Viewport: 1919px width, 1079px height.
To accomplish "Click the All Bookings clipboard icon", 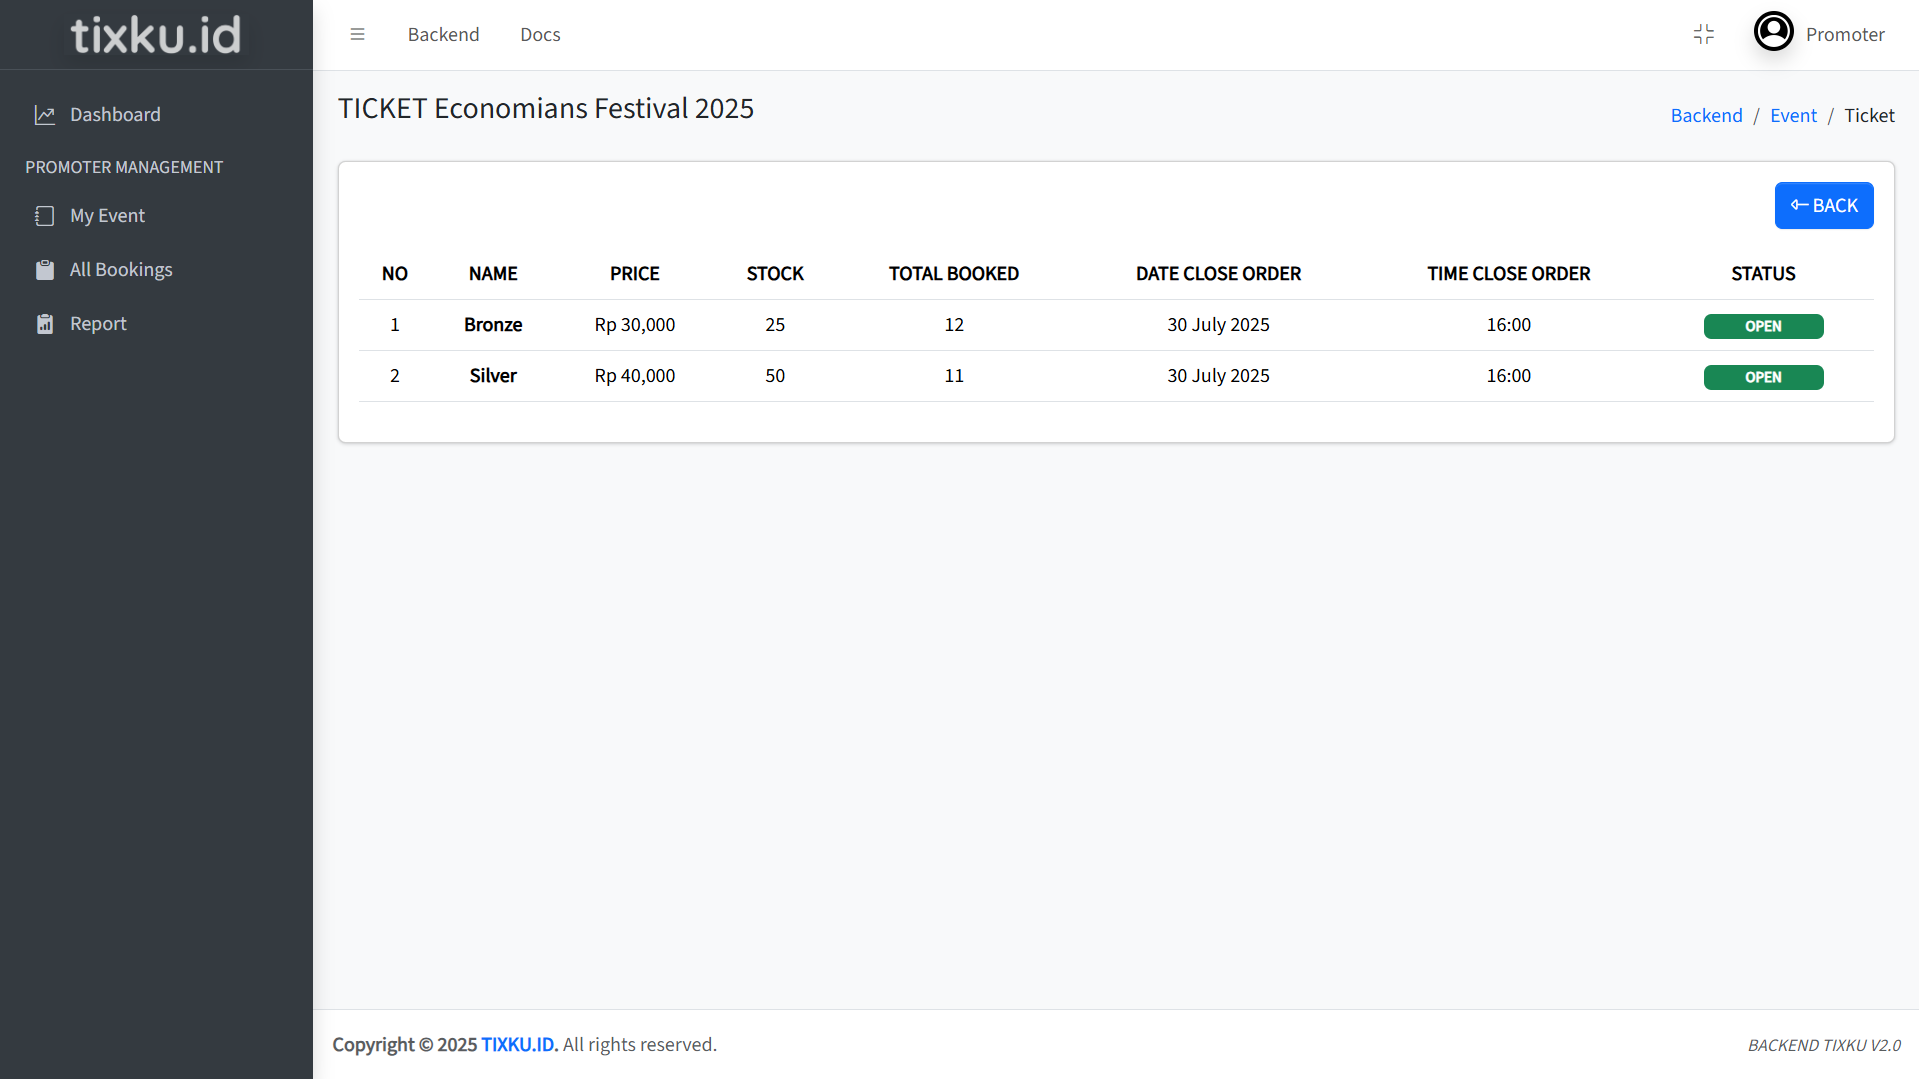I will [45, 270].
